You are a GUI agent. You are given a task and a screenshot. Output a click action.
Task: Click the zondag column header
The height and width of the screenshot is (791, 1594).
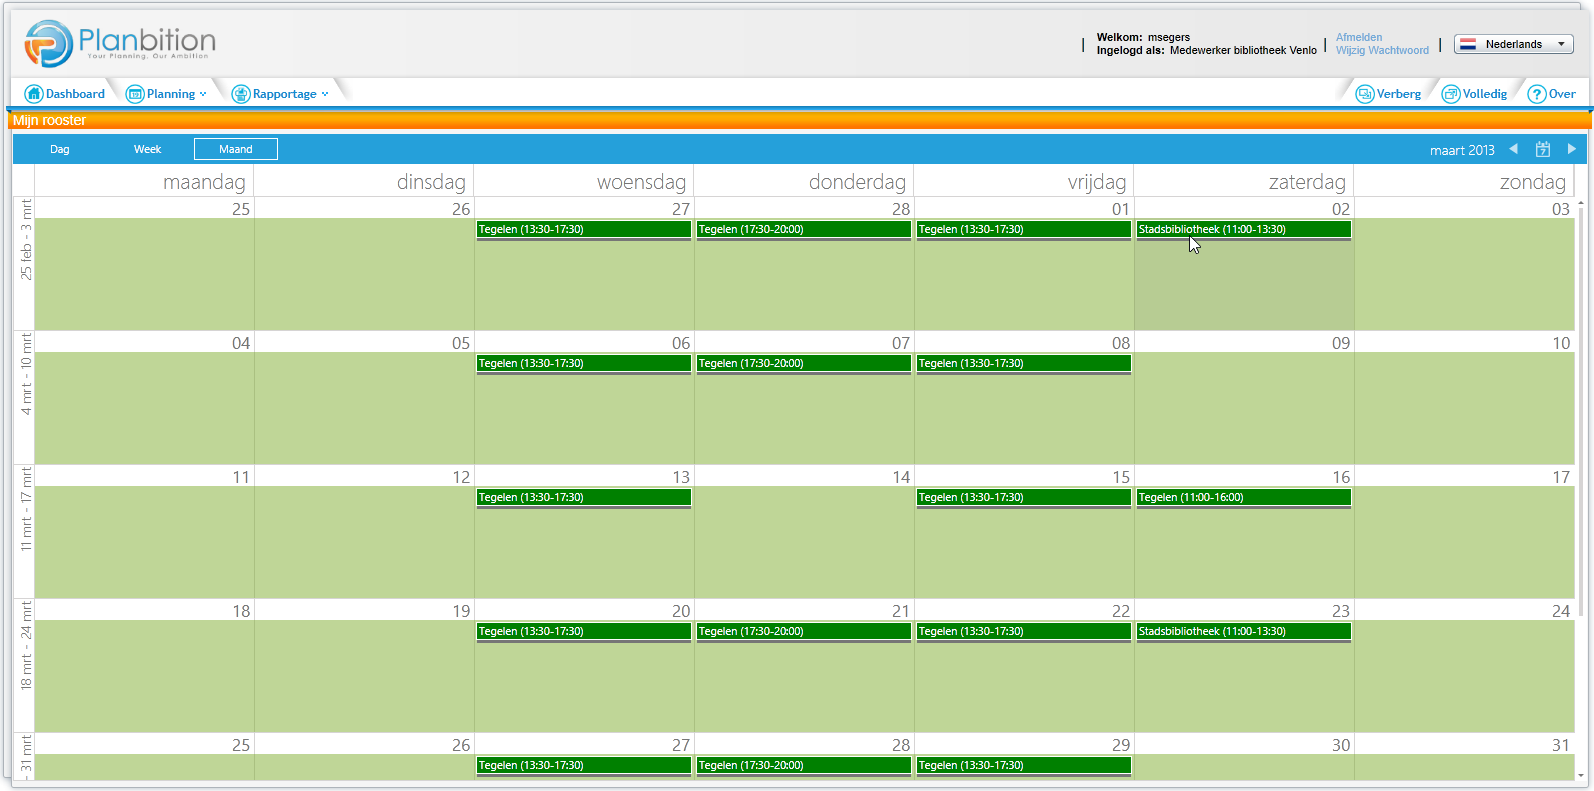coord(1533,182)
